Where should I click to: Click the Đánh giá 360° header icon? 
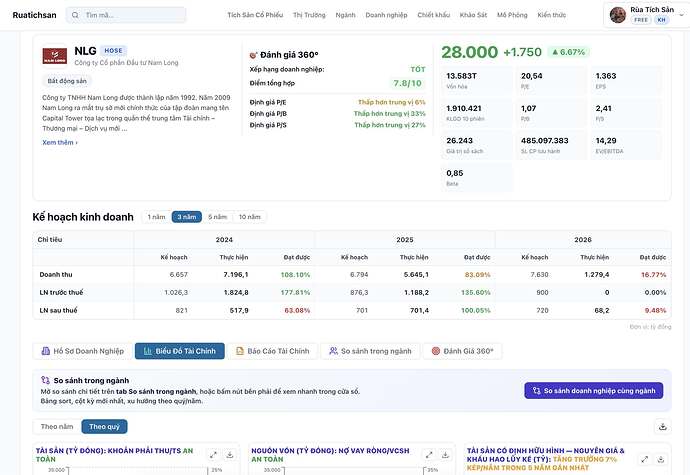253,55
